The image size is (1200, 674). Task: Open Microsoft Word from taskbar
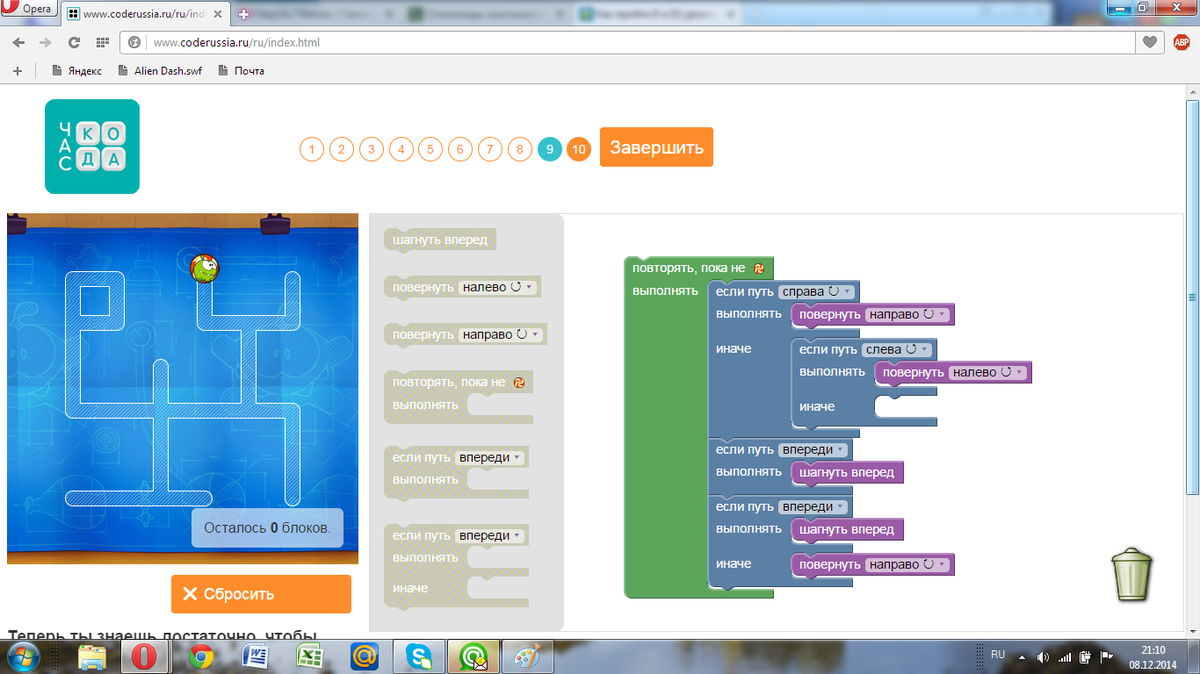pyautogui.click(x=254, y=657)
